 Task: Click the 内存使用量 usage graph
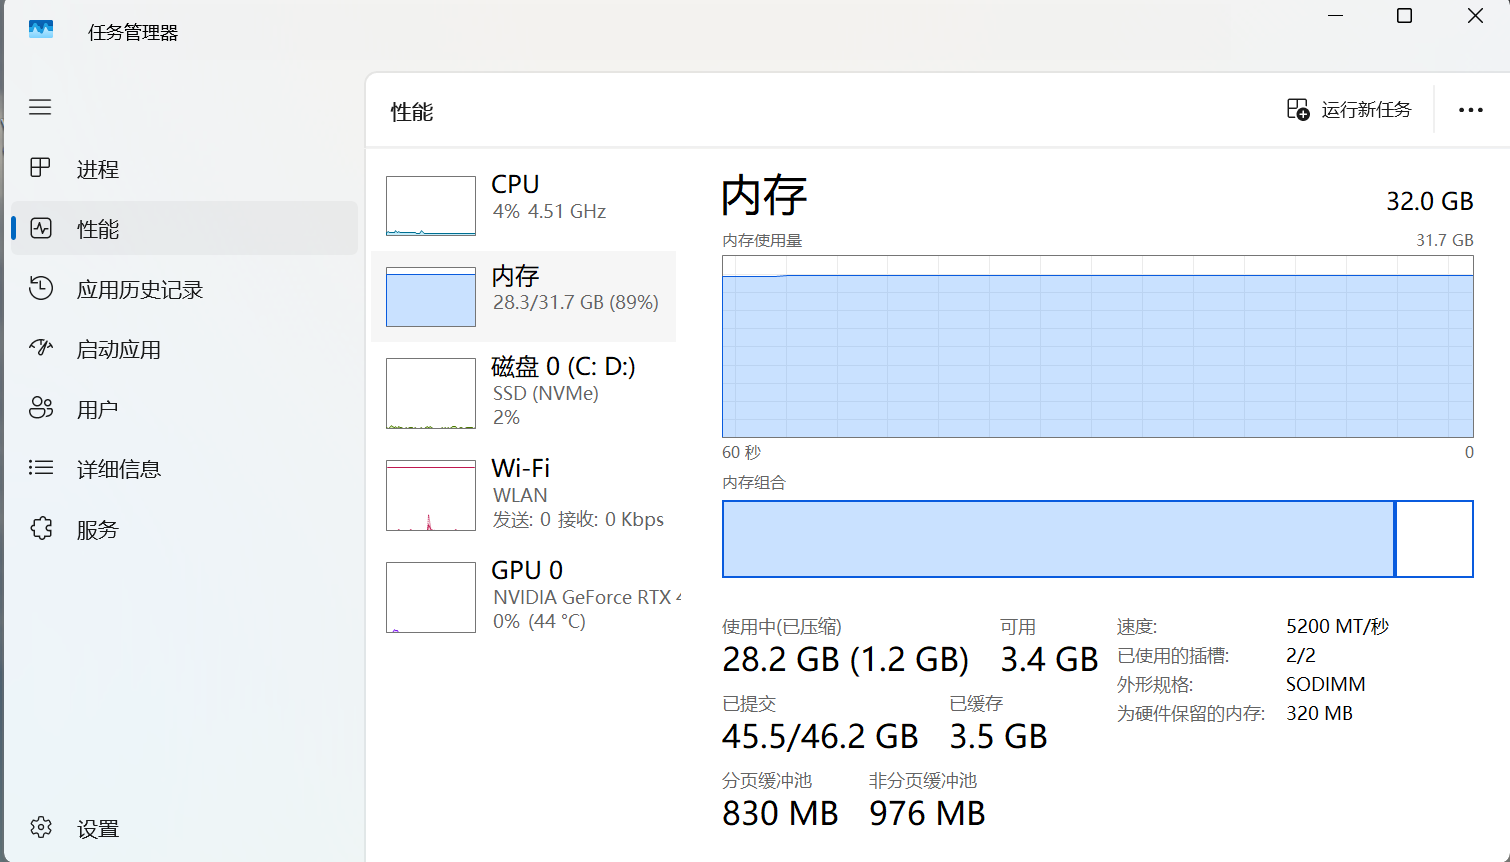1097,346
